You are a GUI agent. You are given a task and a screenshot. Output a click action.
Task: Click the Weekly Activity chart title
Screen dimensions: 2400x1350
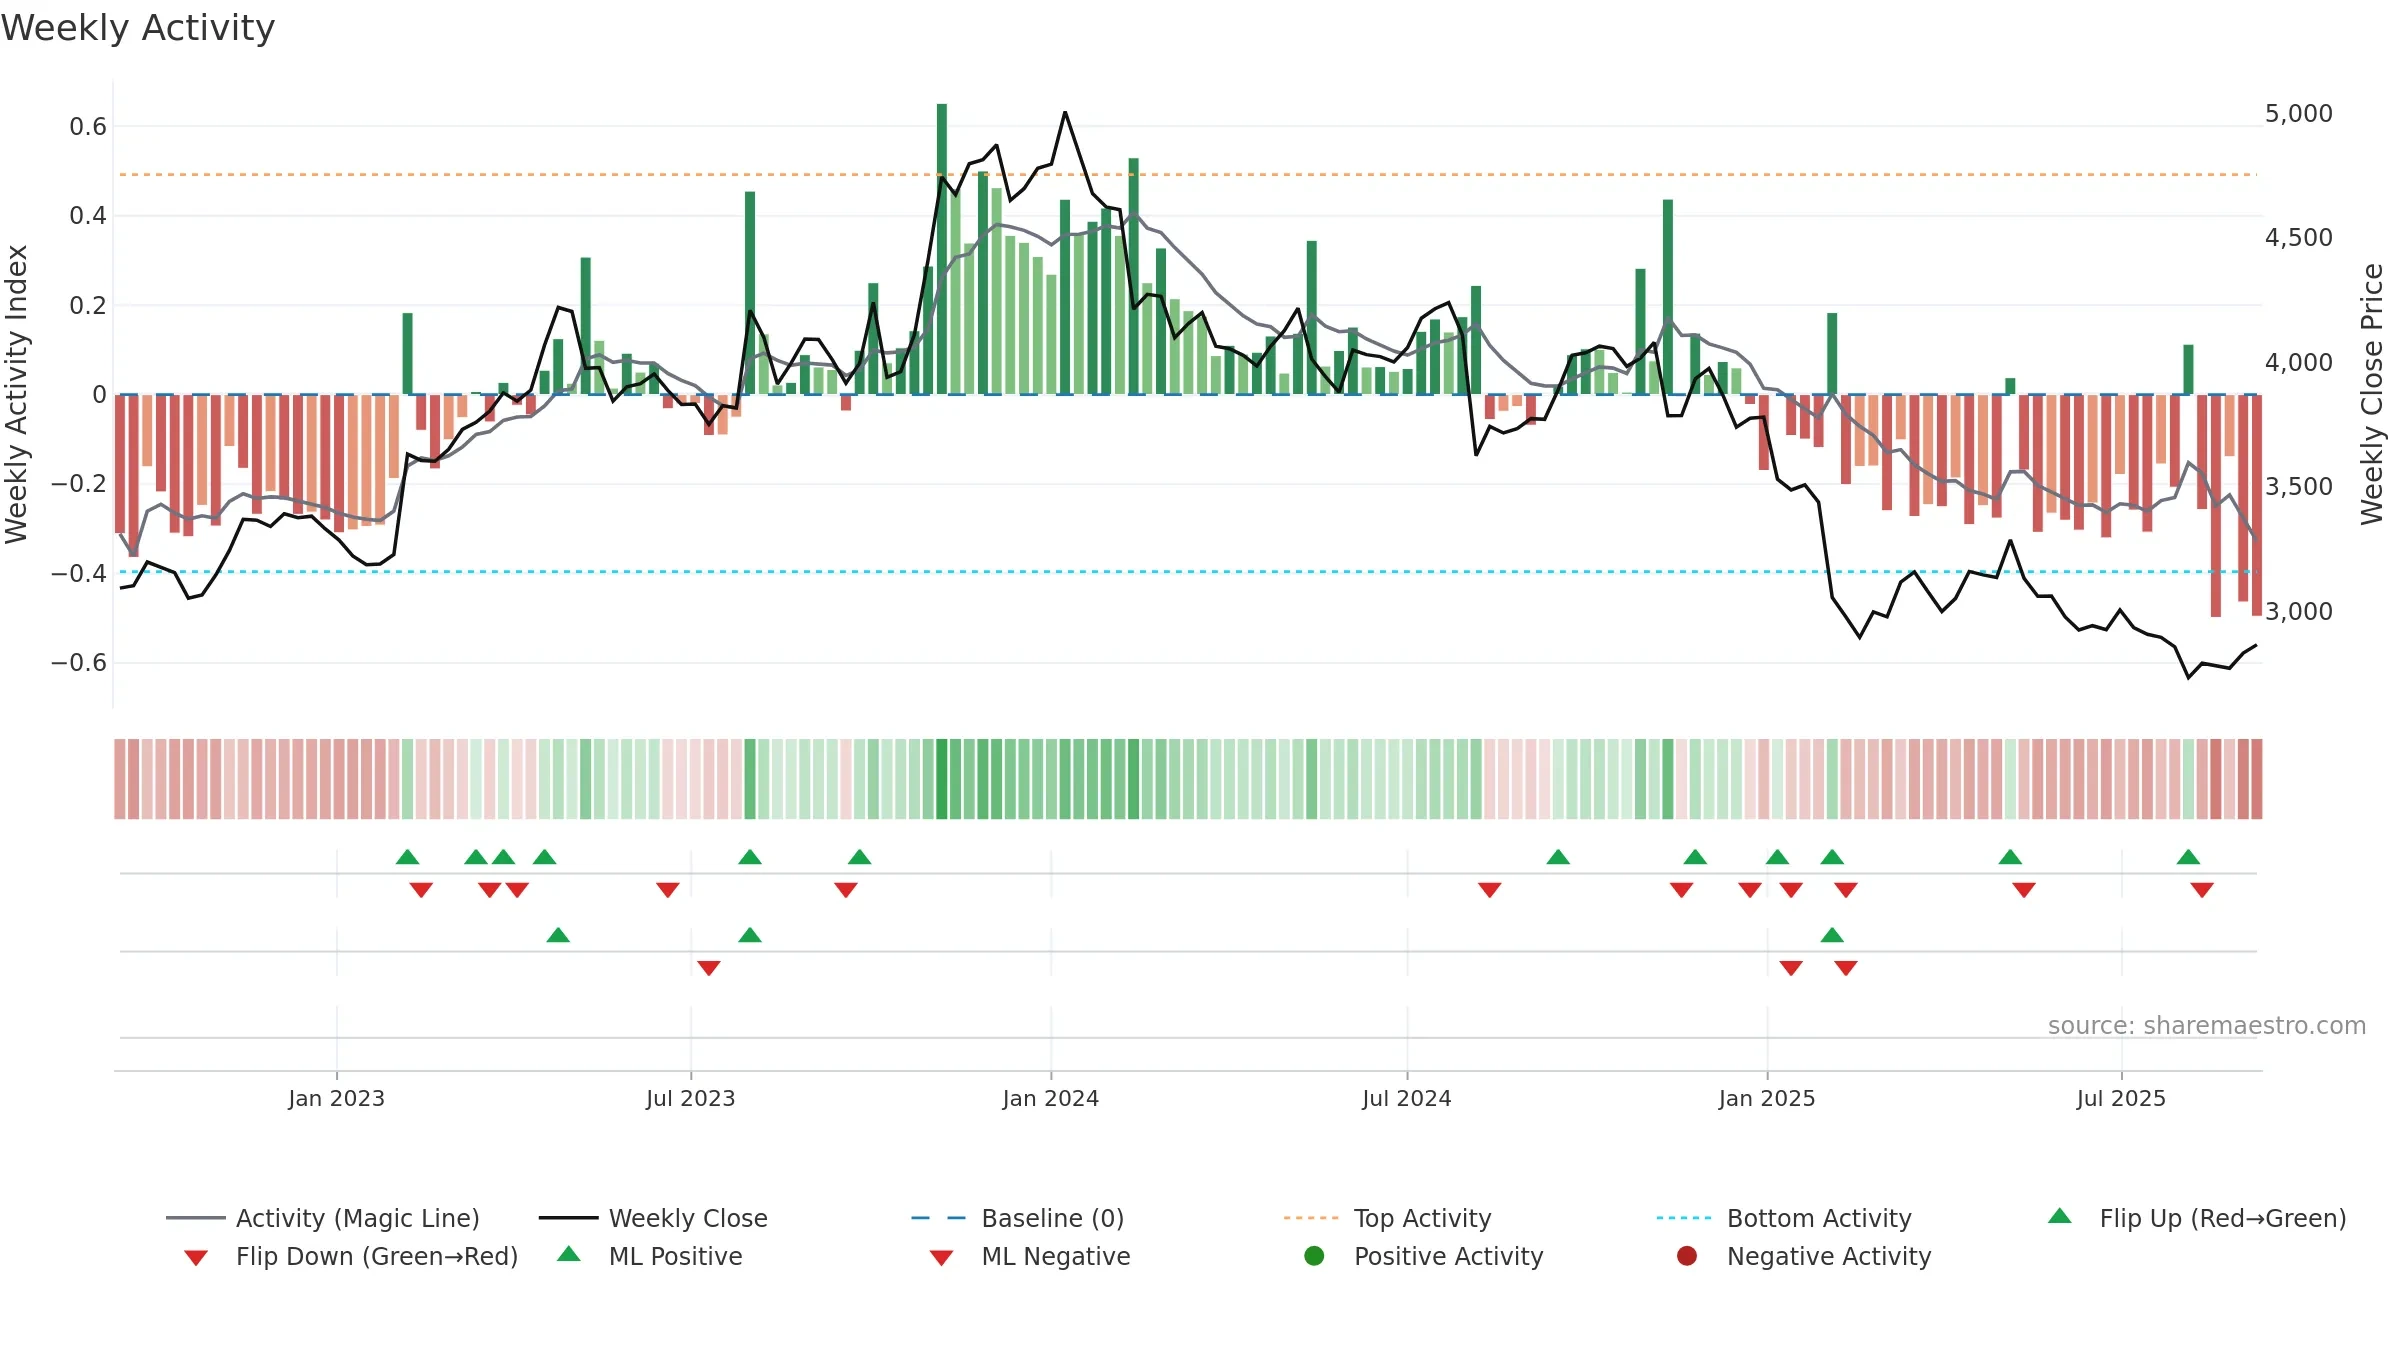pyautogui.click(x=138, y=28)
